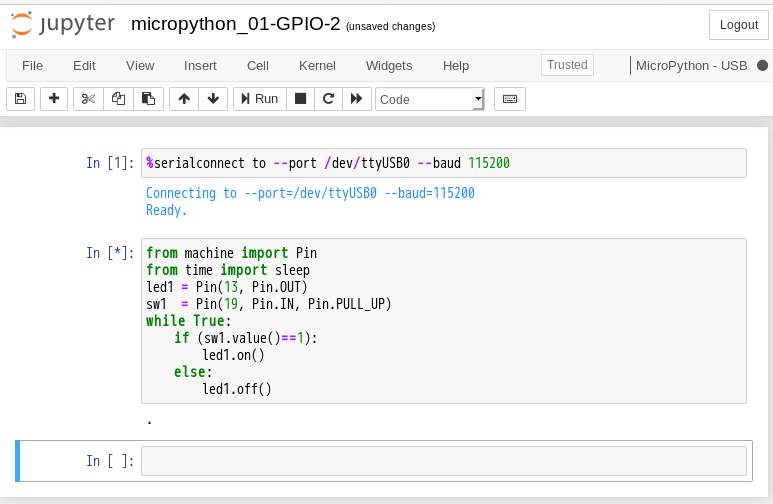Interrupt the kernel with stop icon
The width and height of the screenshot is (773, 504).
299,99
